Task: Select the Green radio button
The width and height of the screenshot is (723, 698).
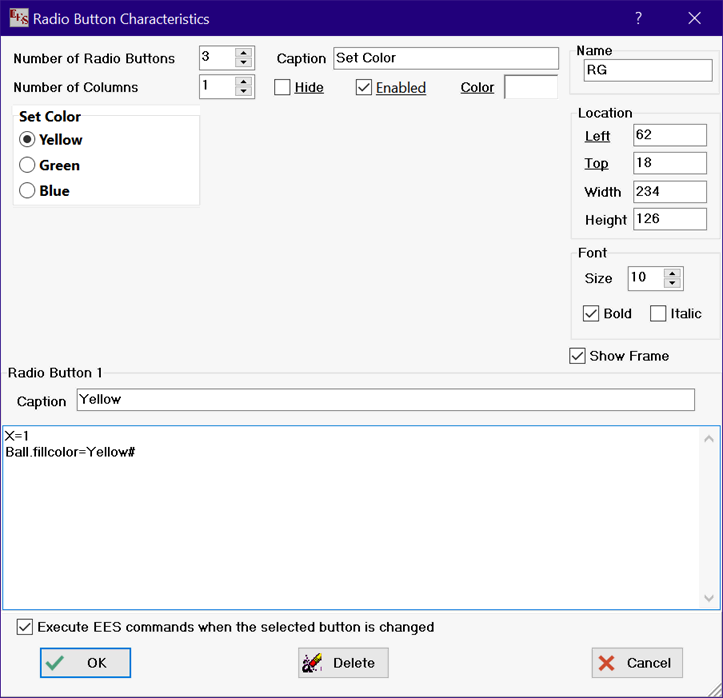Action: click(x=28, y=166)
